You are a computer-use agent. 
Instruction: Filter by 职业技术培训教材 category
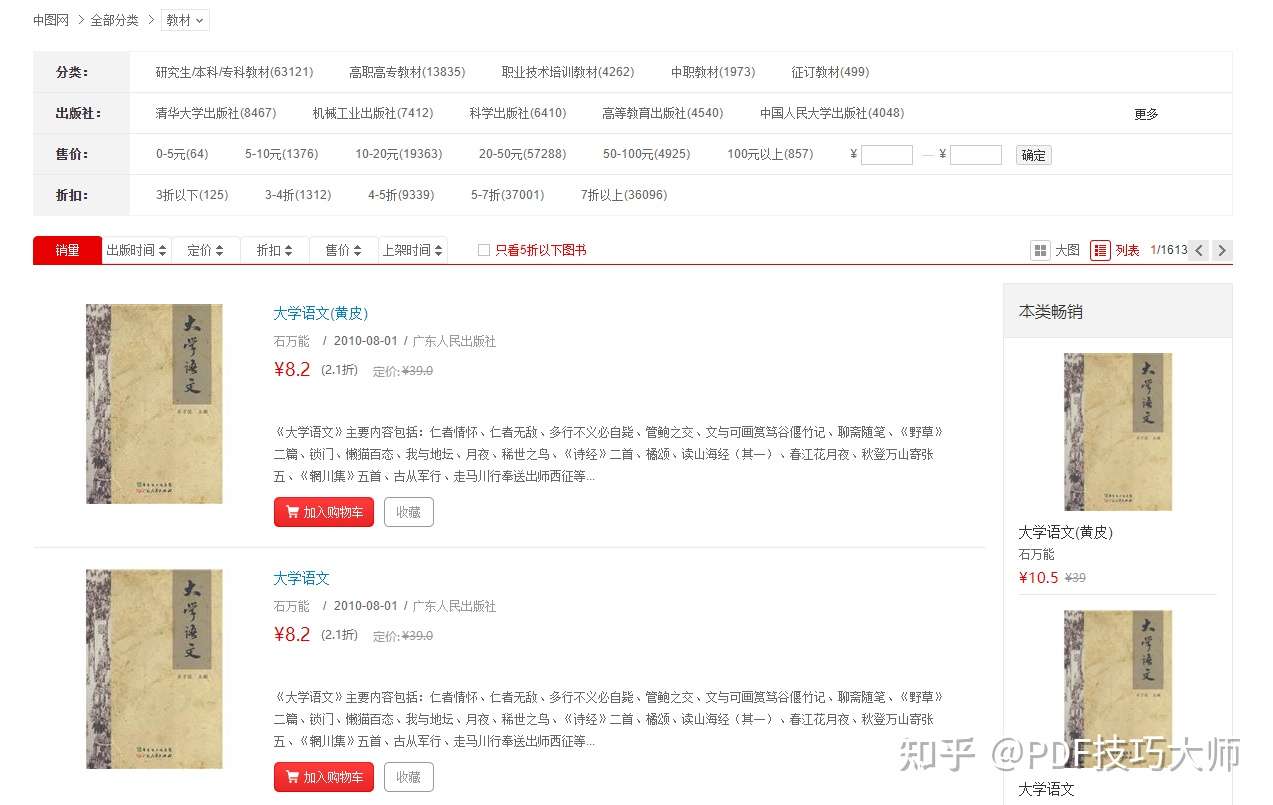[568, 72]
